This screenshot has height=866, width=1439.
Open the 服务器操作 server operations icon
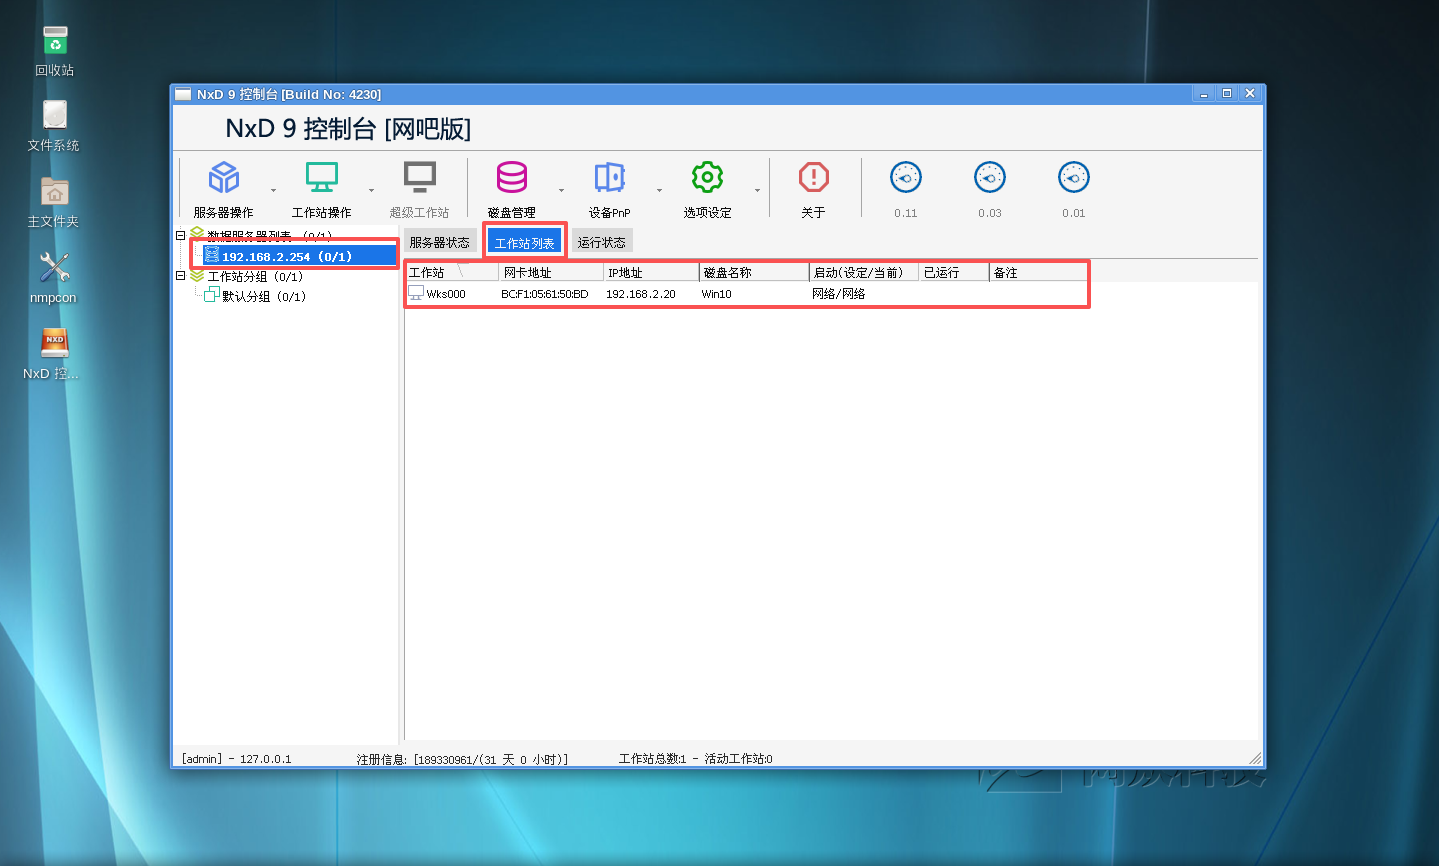(224, 178)
